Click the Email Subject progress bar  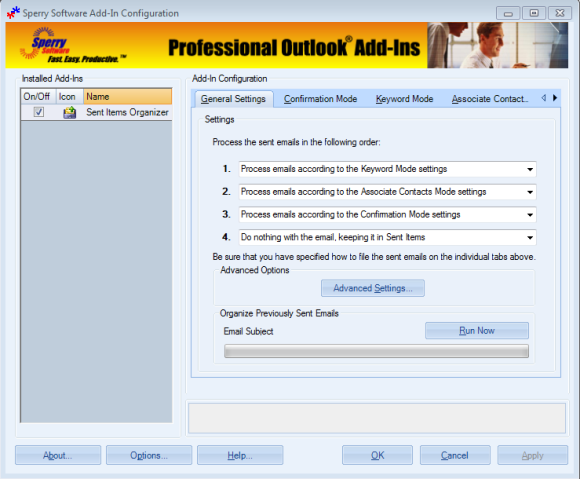click(x=376, y=351)
